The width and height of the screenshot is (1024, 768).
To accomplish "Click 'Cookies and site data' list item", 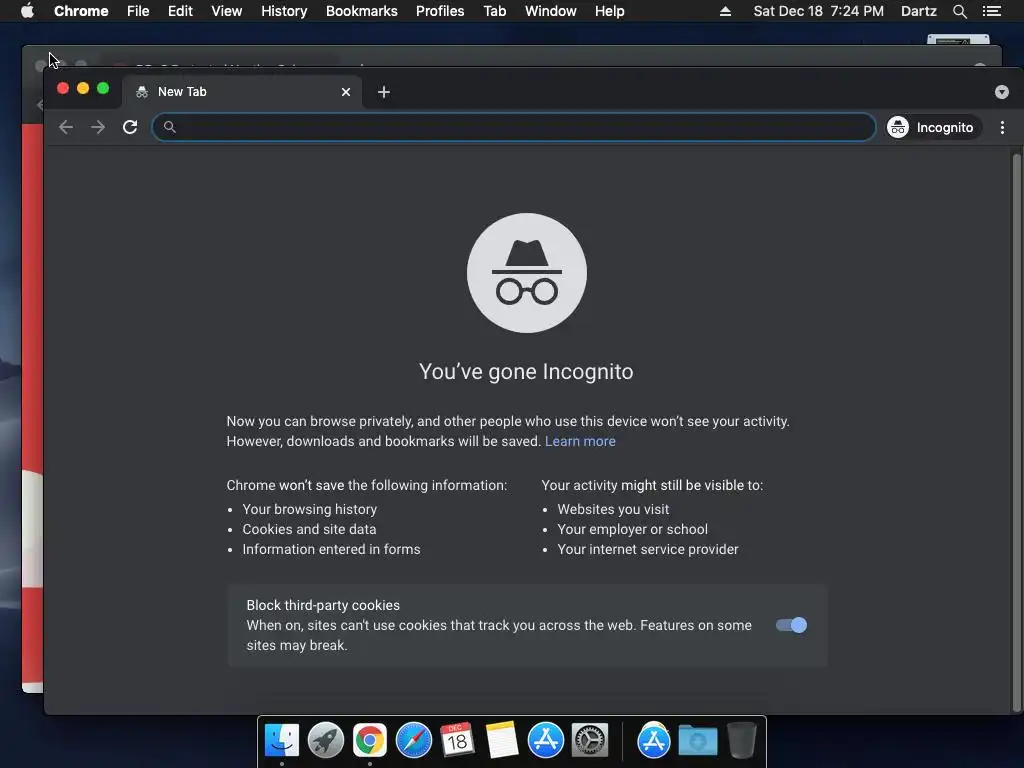I will click(x=309, y=530).
